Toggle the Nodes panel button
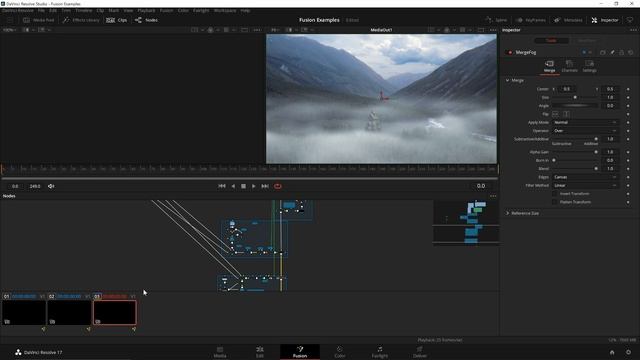The width and height of the screenshot is (640, 360). [x=146, y=20]
